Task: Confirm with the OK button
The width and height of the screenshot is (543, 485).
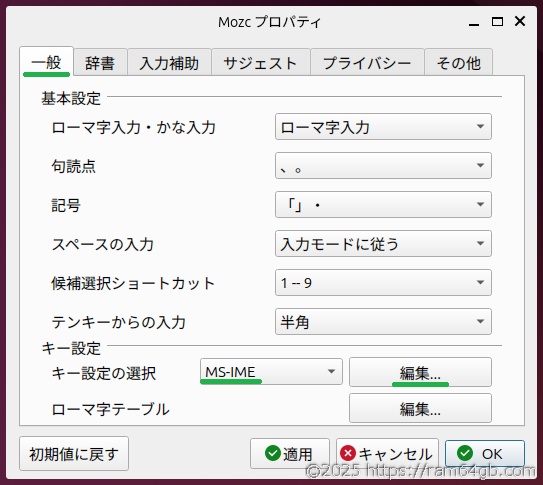Action: click(484, 453)
